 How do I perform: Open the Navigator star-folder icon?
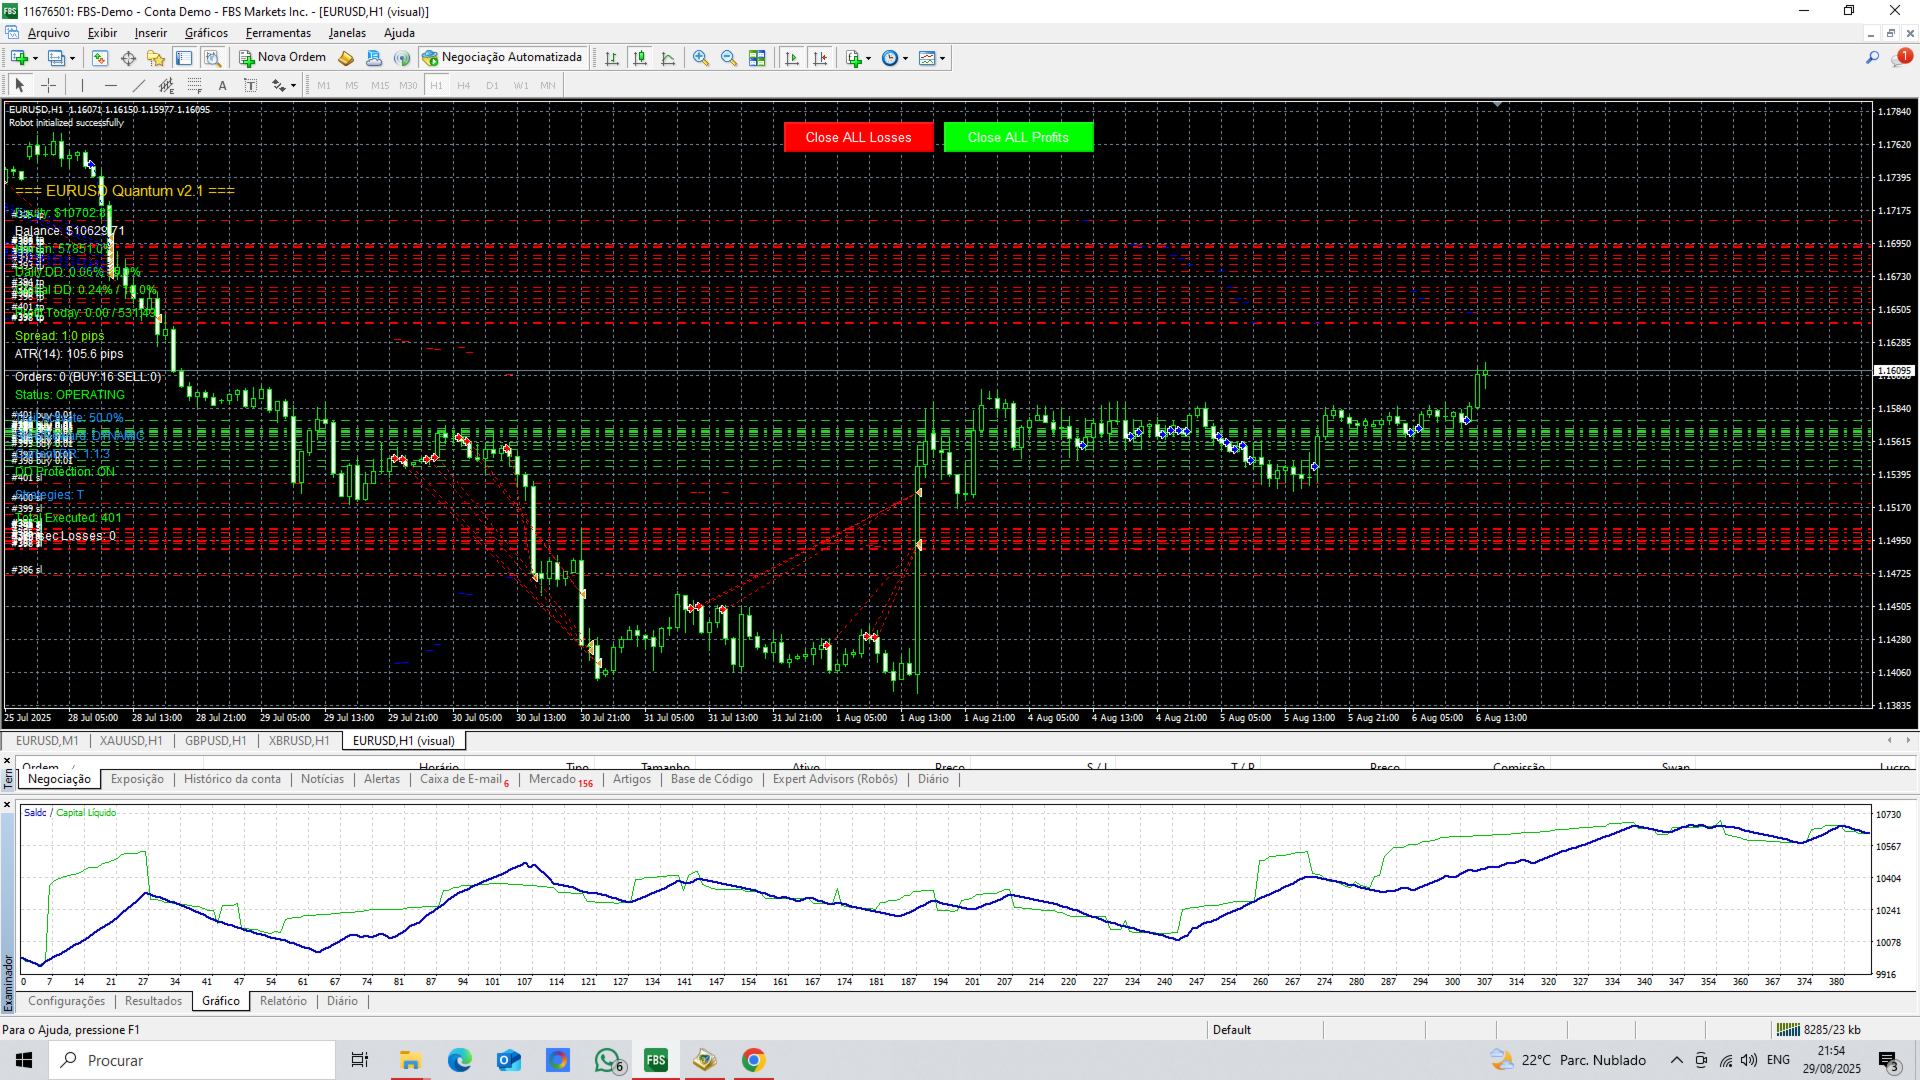pyautogui.click(x=156, y=58)
